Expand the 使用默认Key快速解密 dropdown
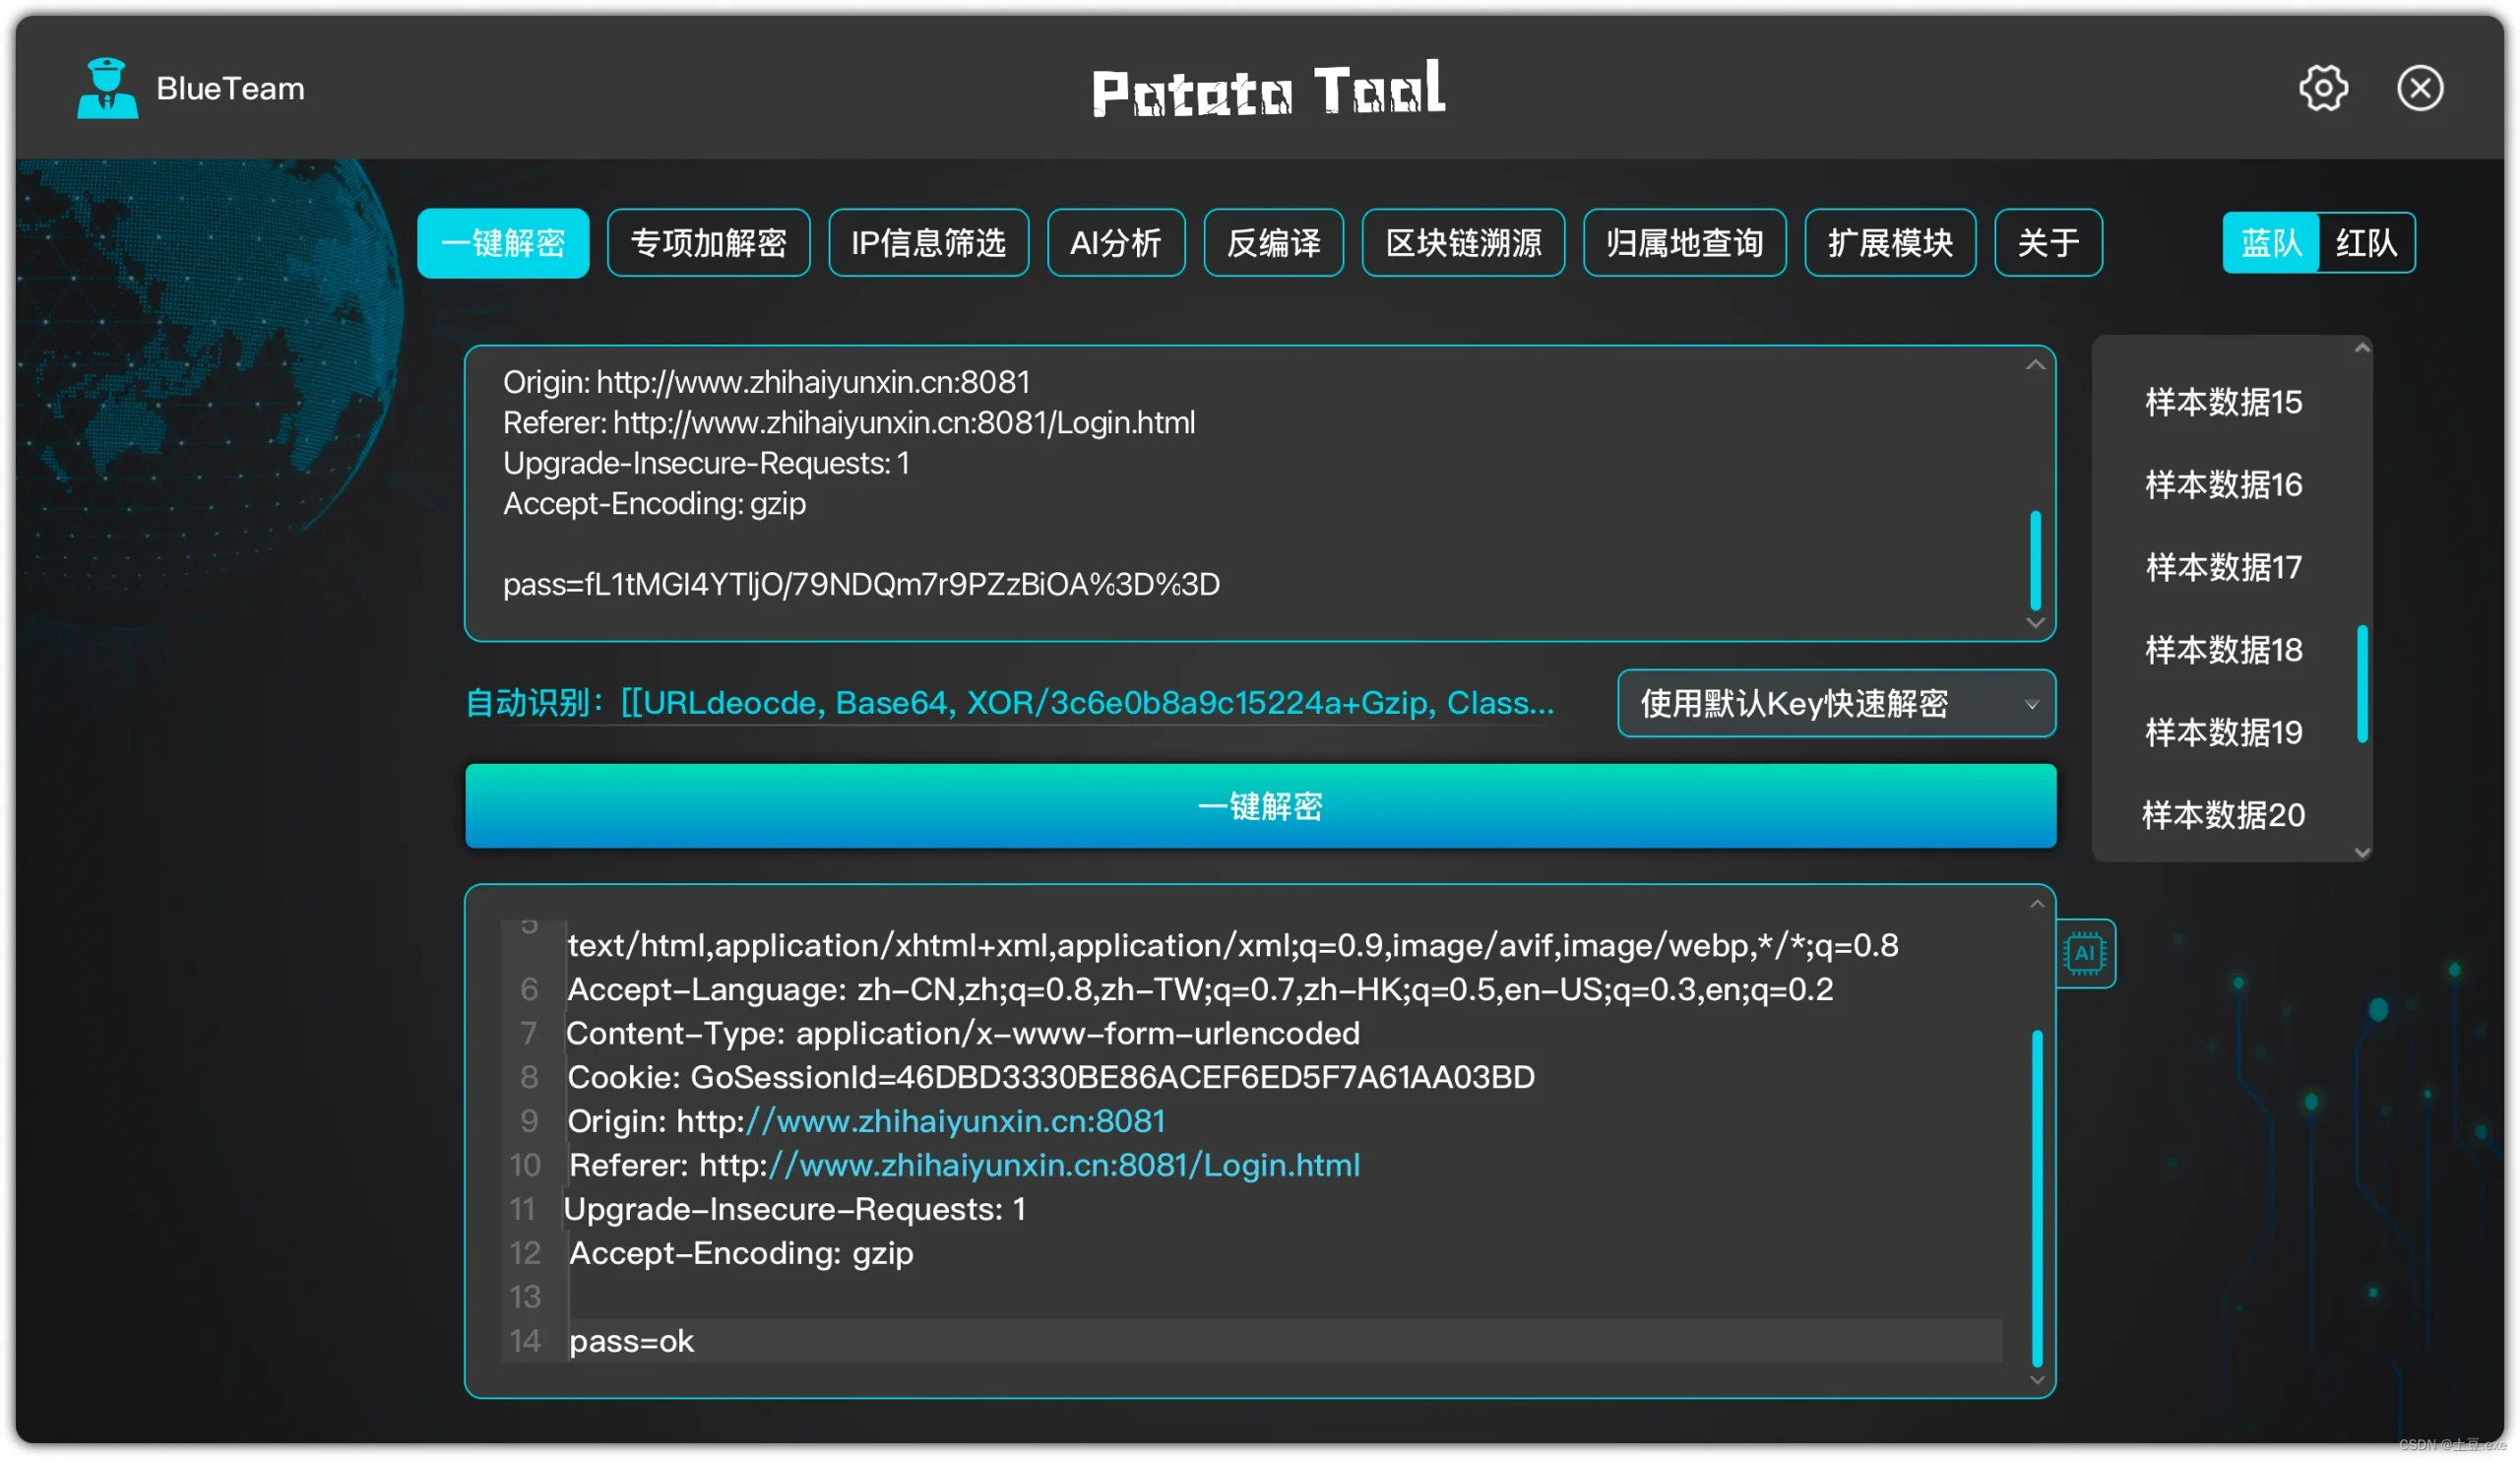 (1835, 704)
